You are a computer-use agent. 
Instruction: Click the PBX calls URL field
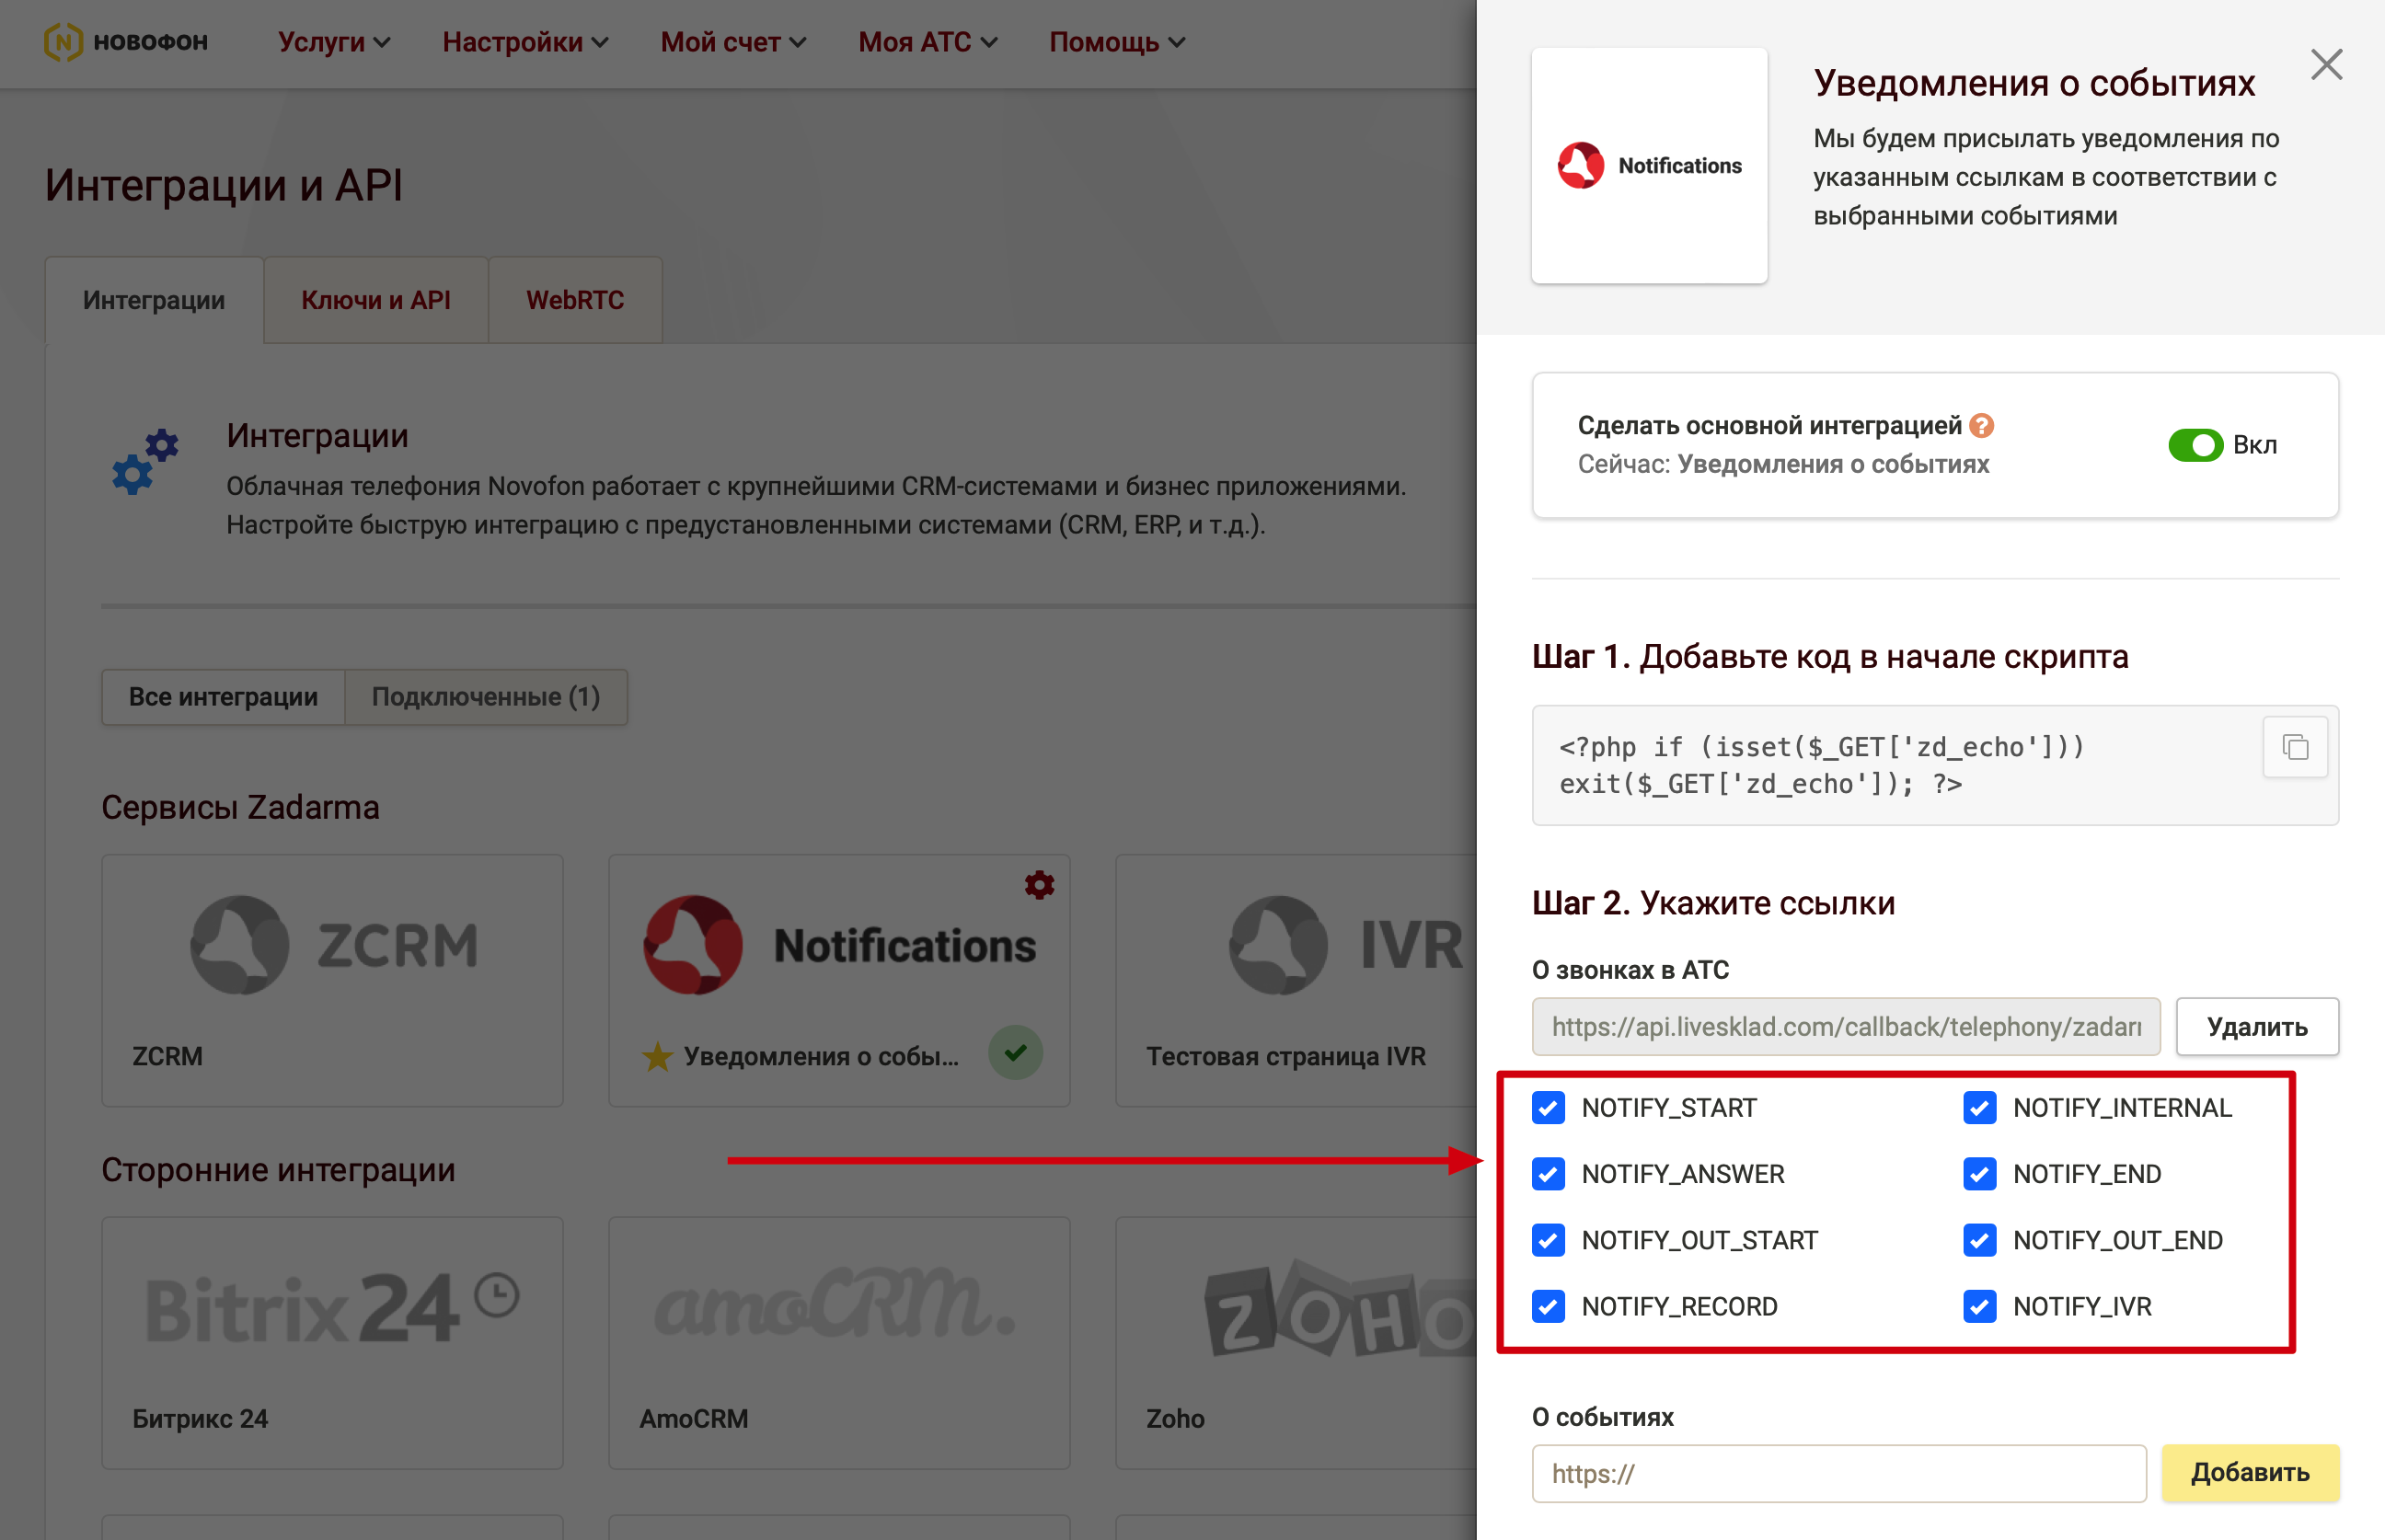pyautogui.click(x=1846, y=1027)
